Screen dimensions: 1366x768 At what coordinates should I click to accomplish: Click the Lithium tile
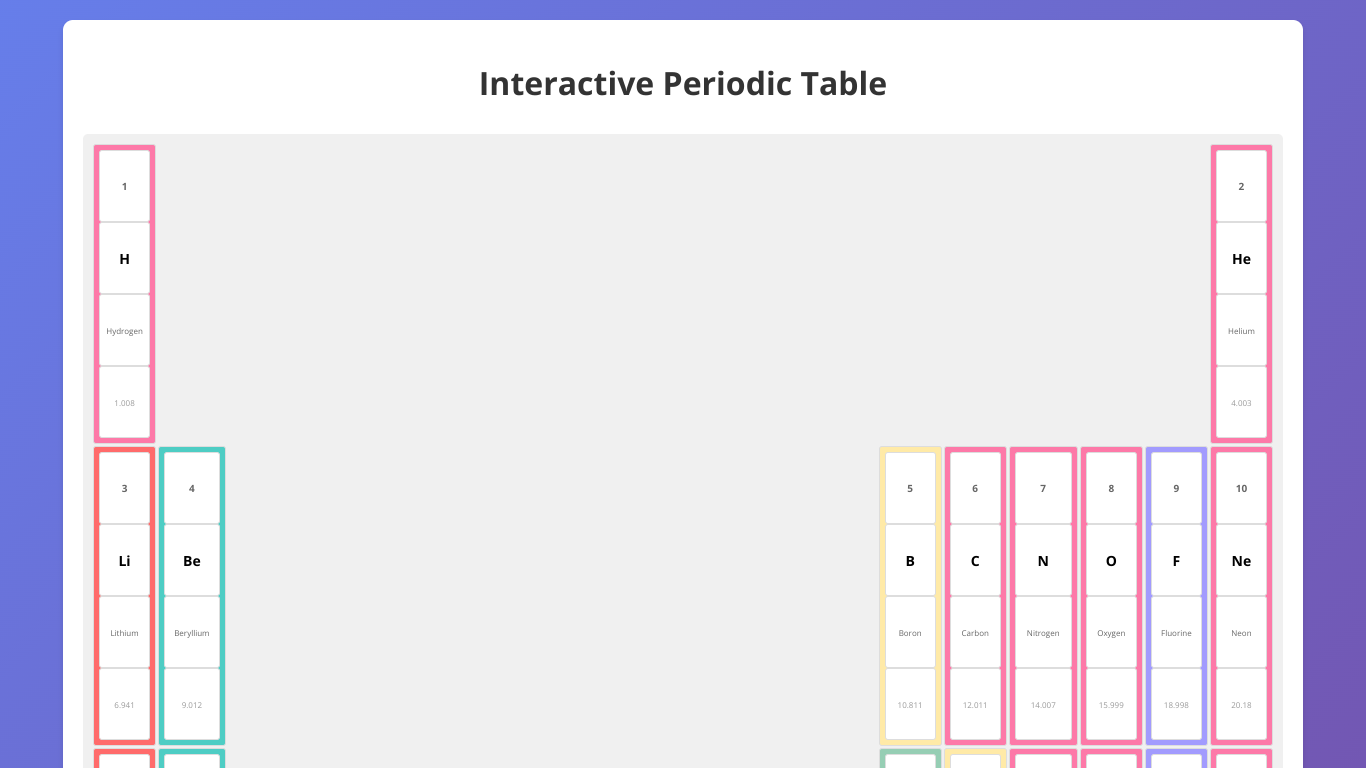pyautogui.click(x=124, y=595)
